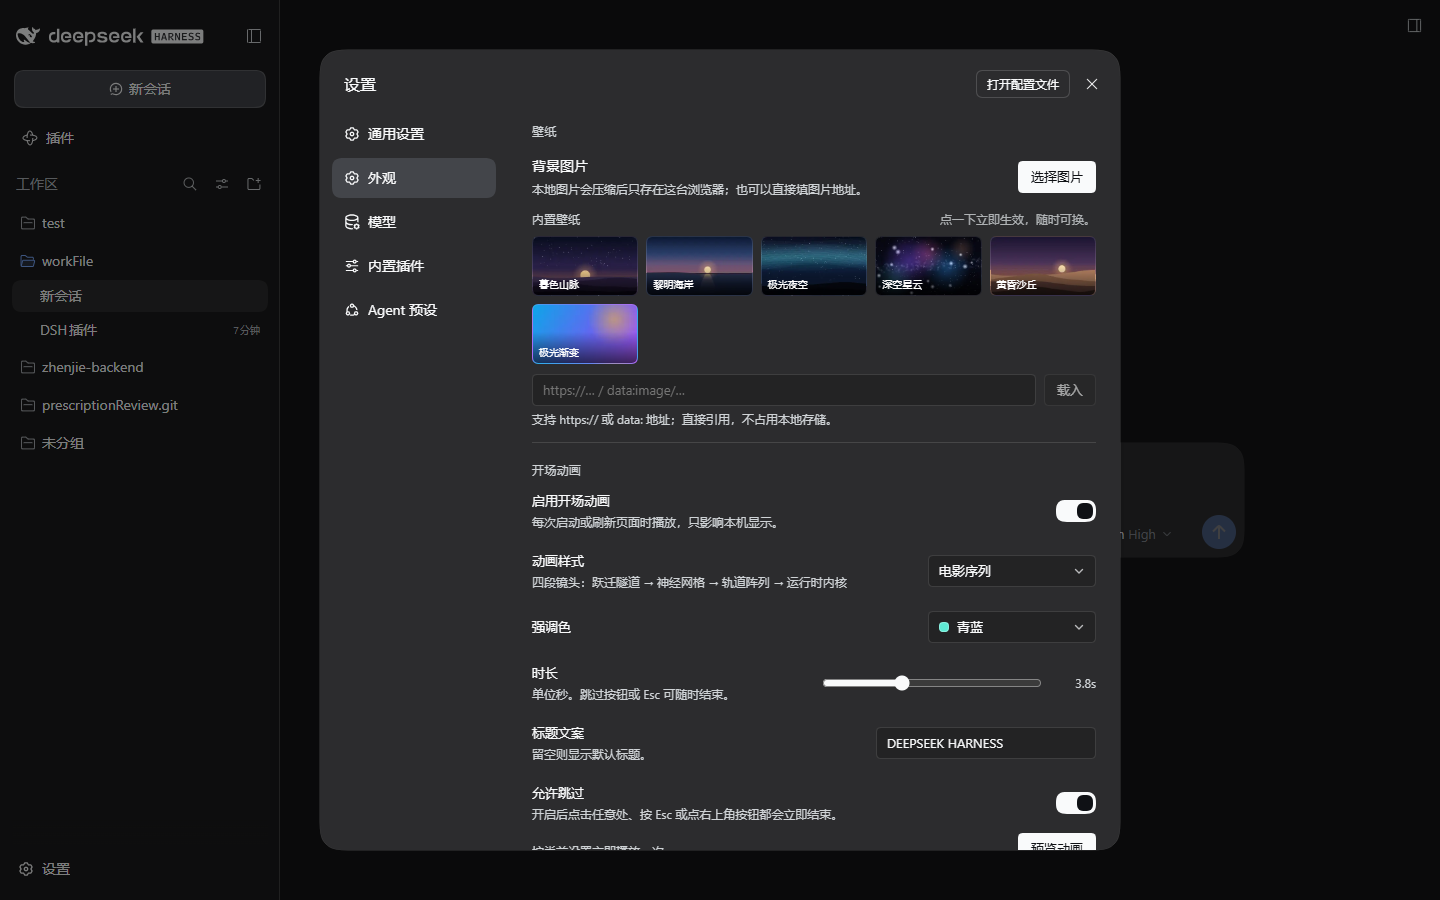
Task: Open the Agent 预设 tab
Action: (x=414, y=310)
